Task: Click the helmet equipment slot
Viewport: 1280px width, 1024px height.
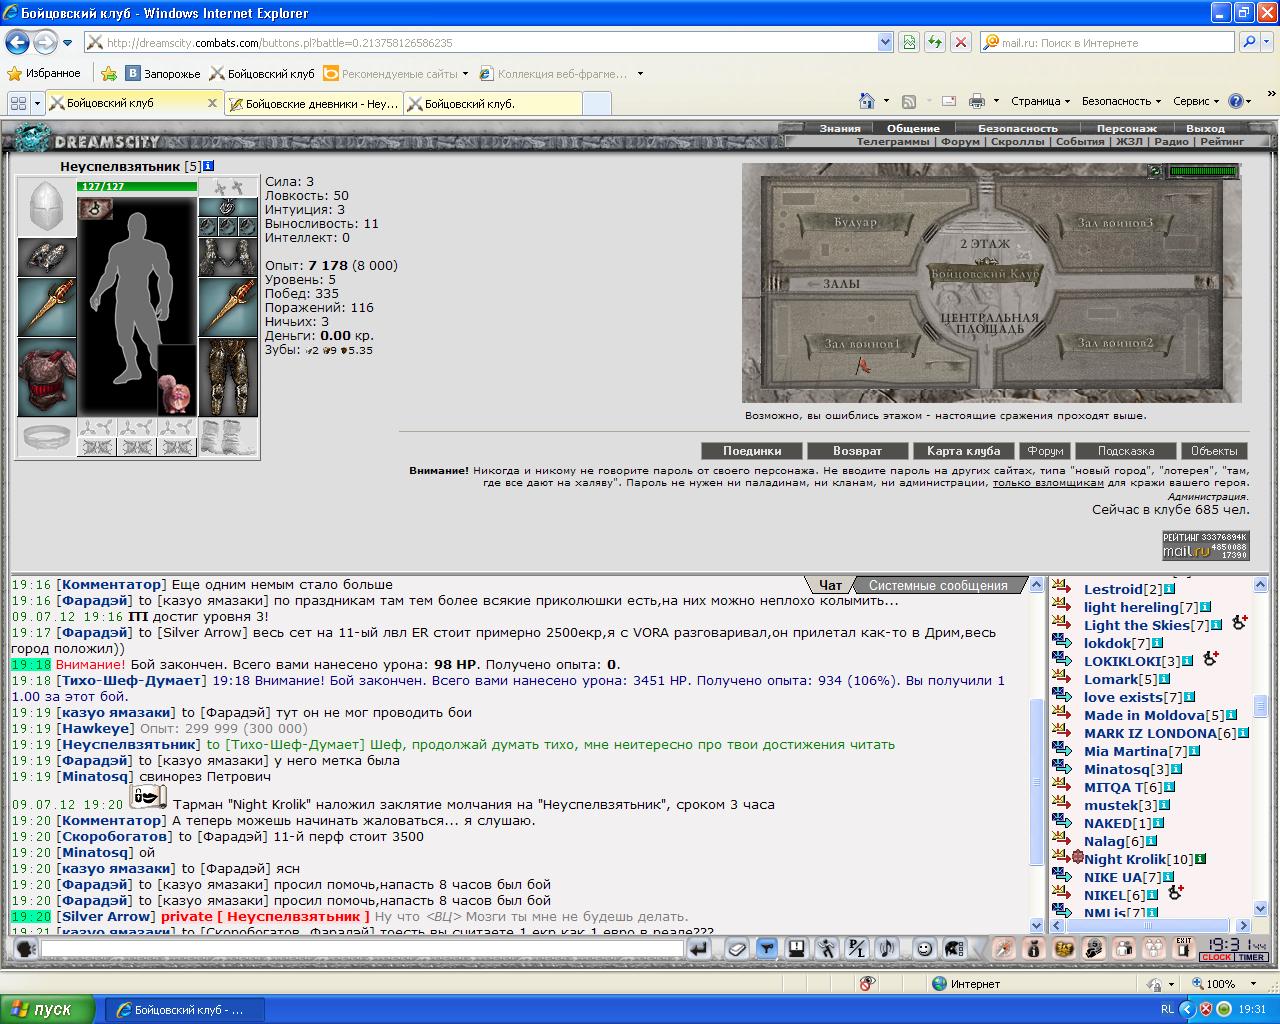Action: 47,207
